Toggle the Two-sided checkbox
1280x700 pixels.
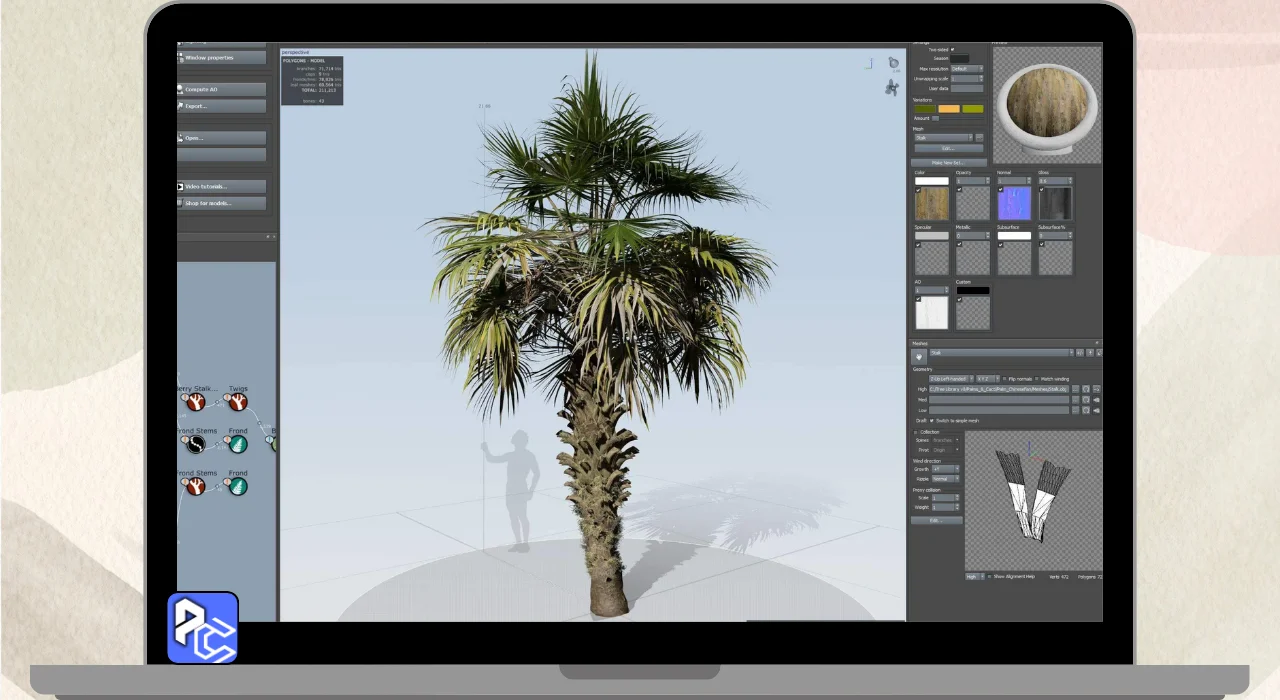tap(952, 49)
